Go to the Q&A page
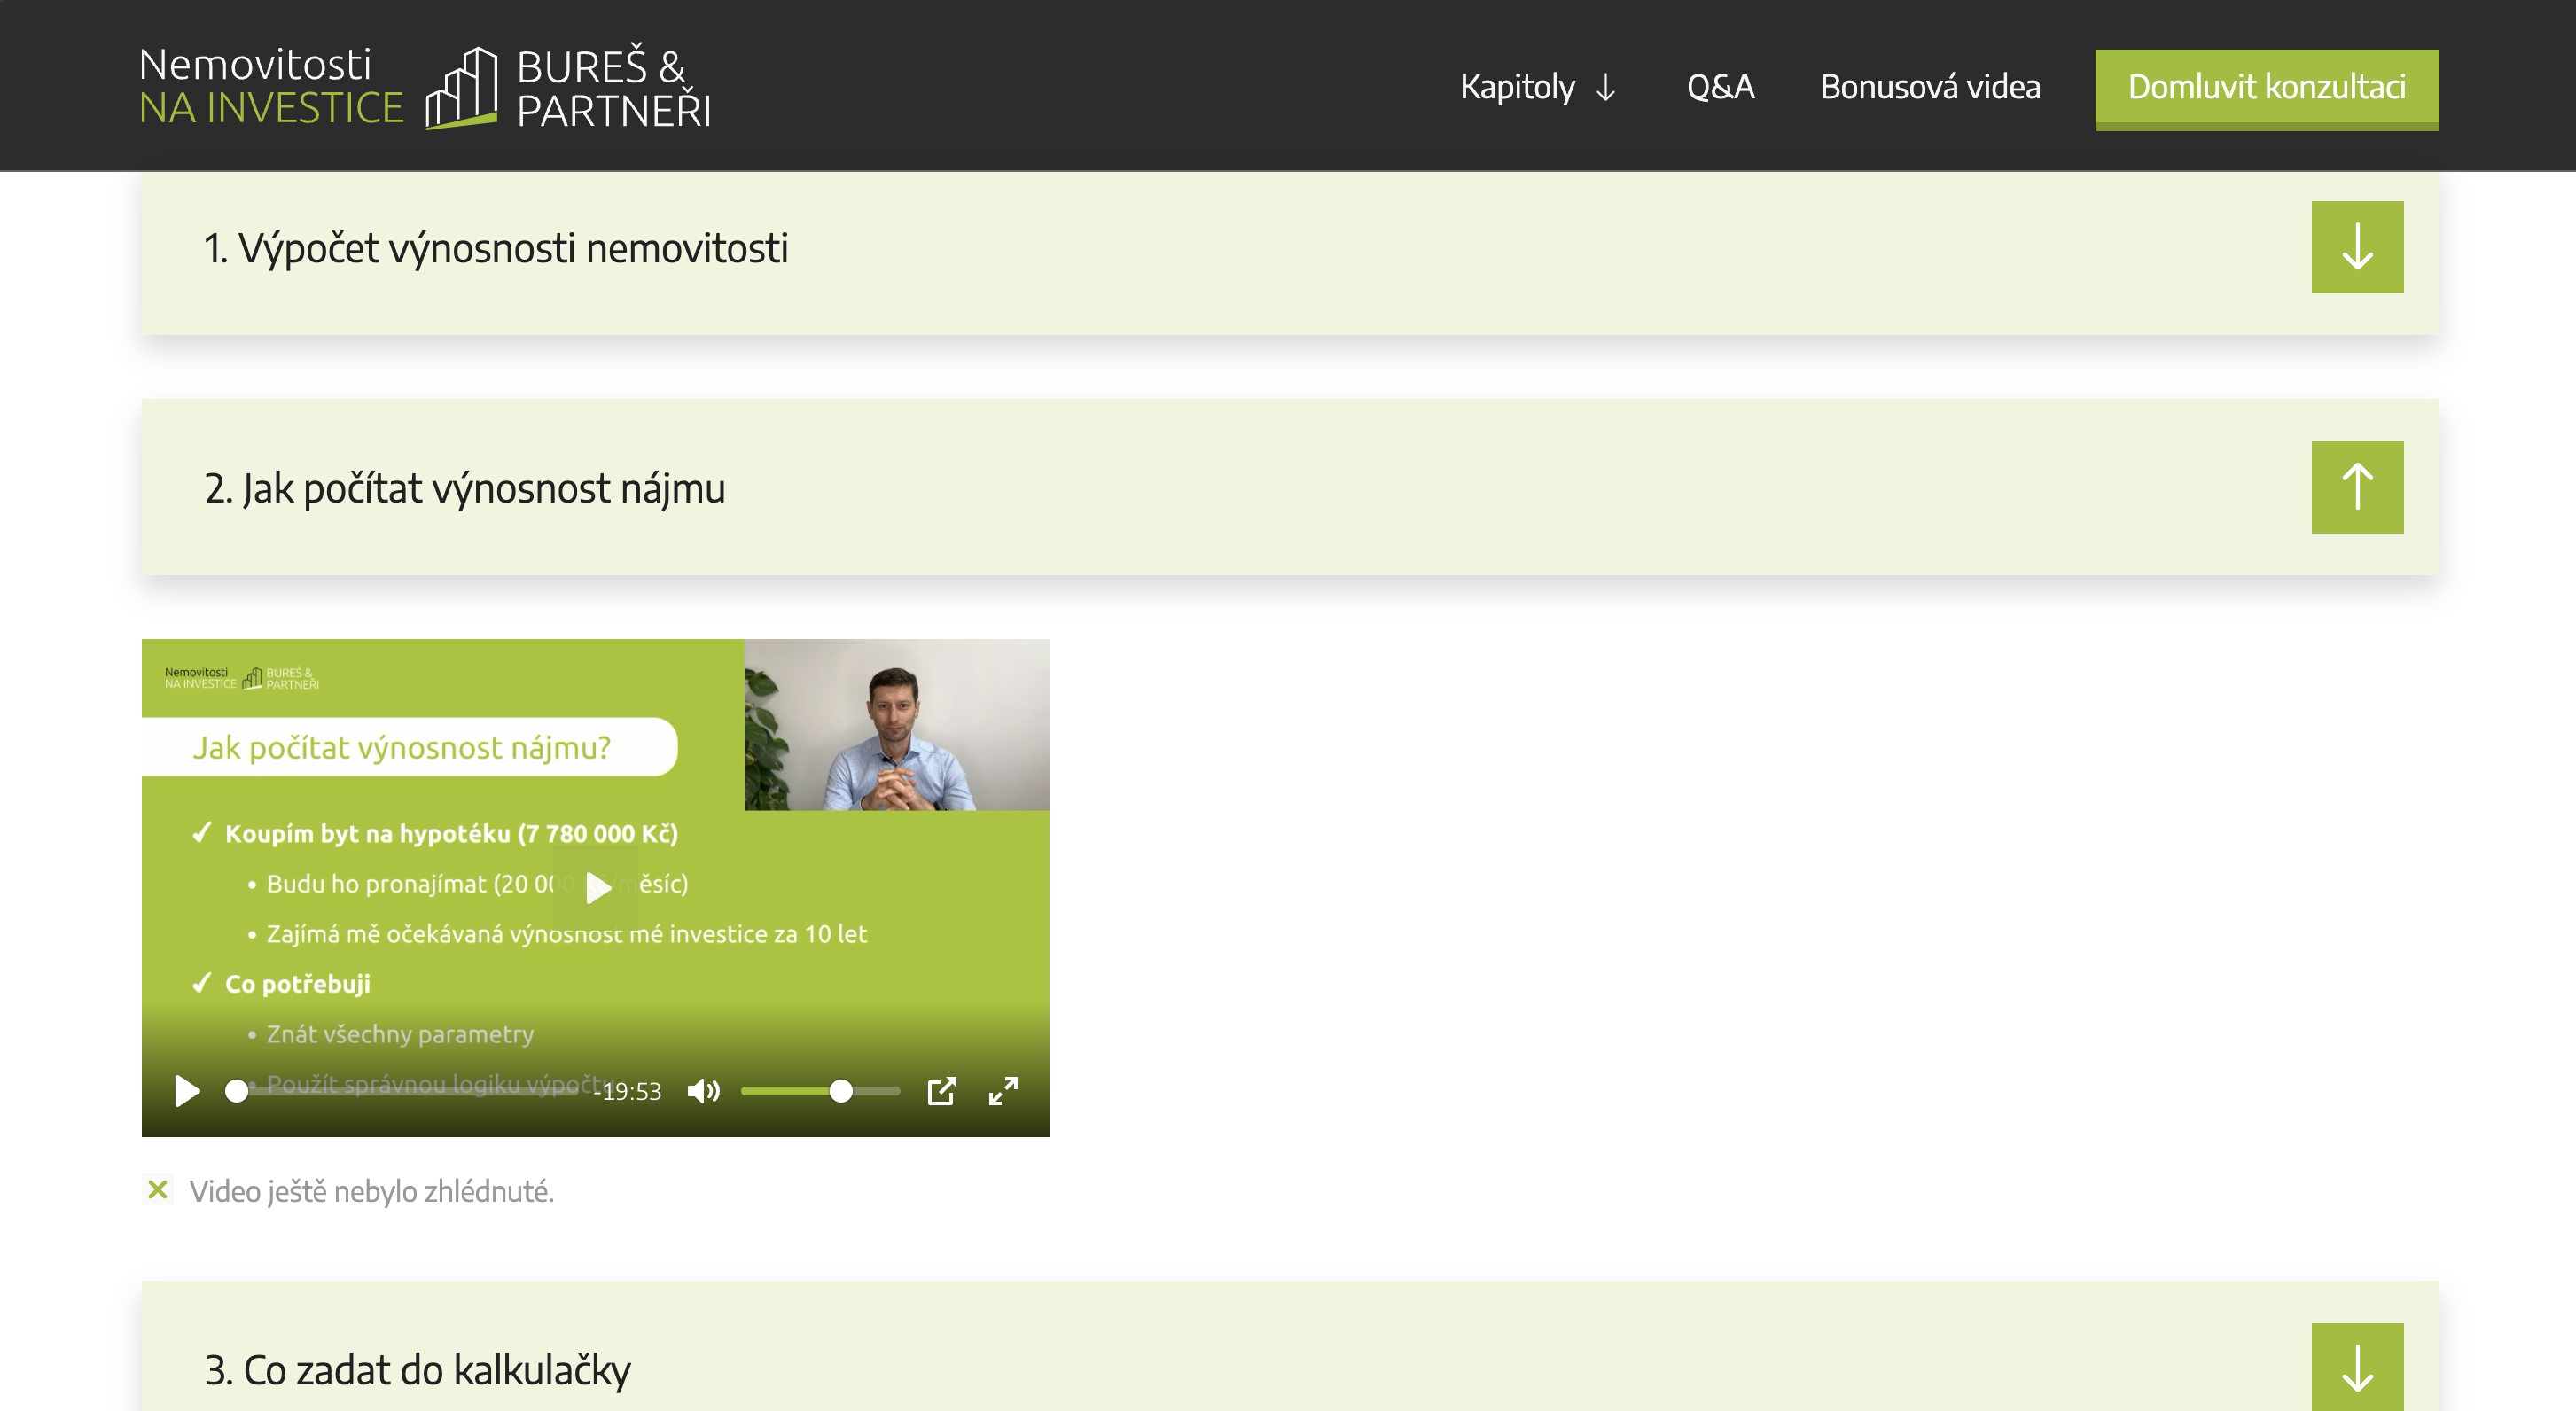The image size is (2576, 1411). pos(1720,87)
